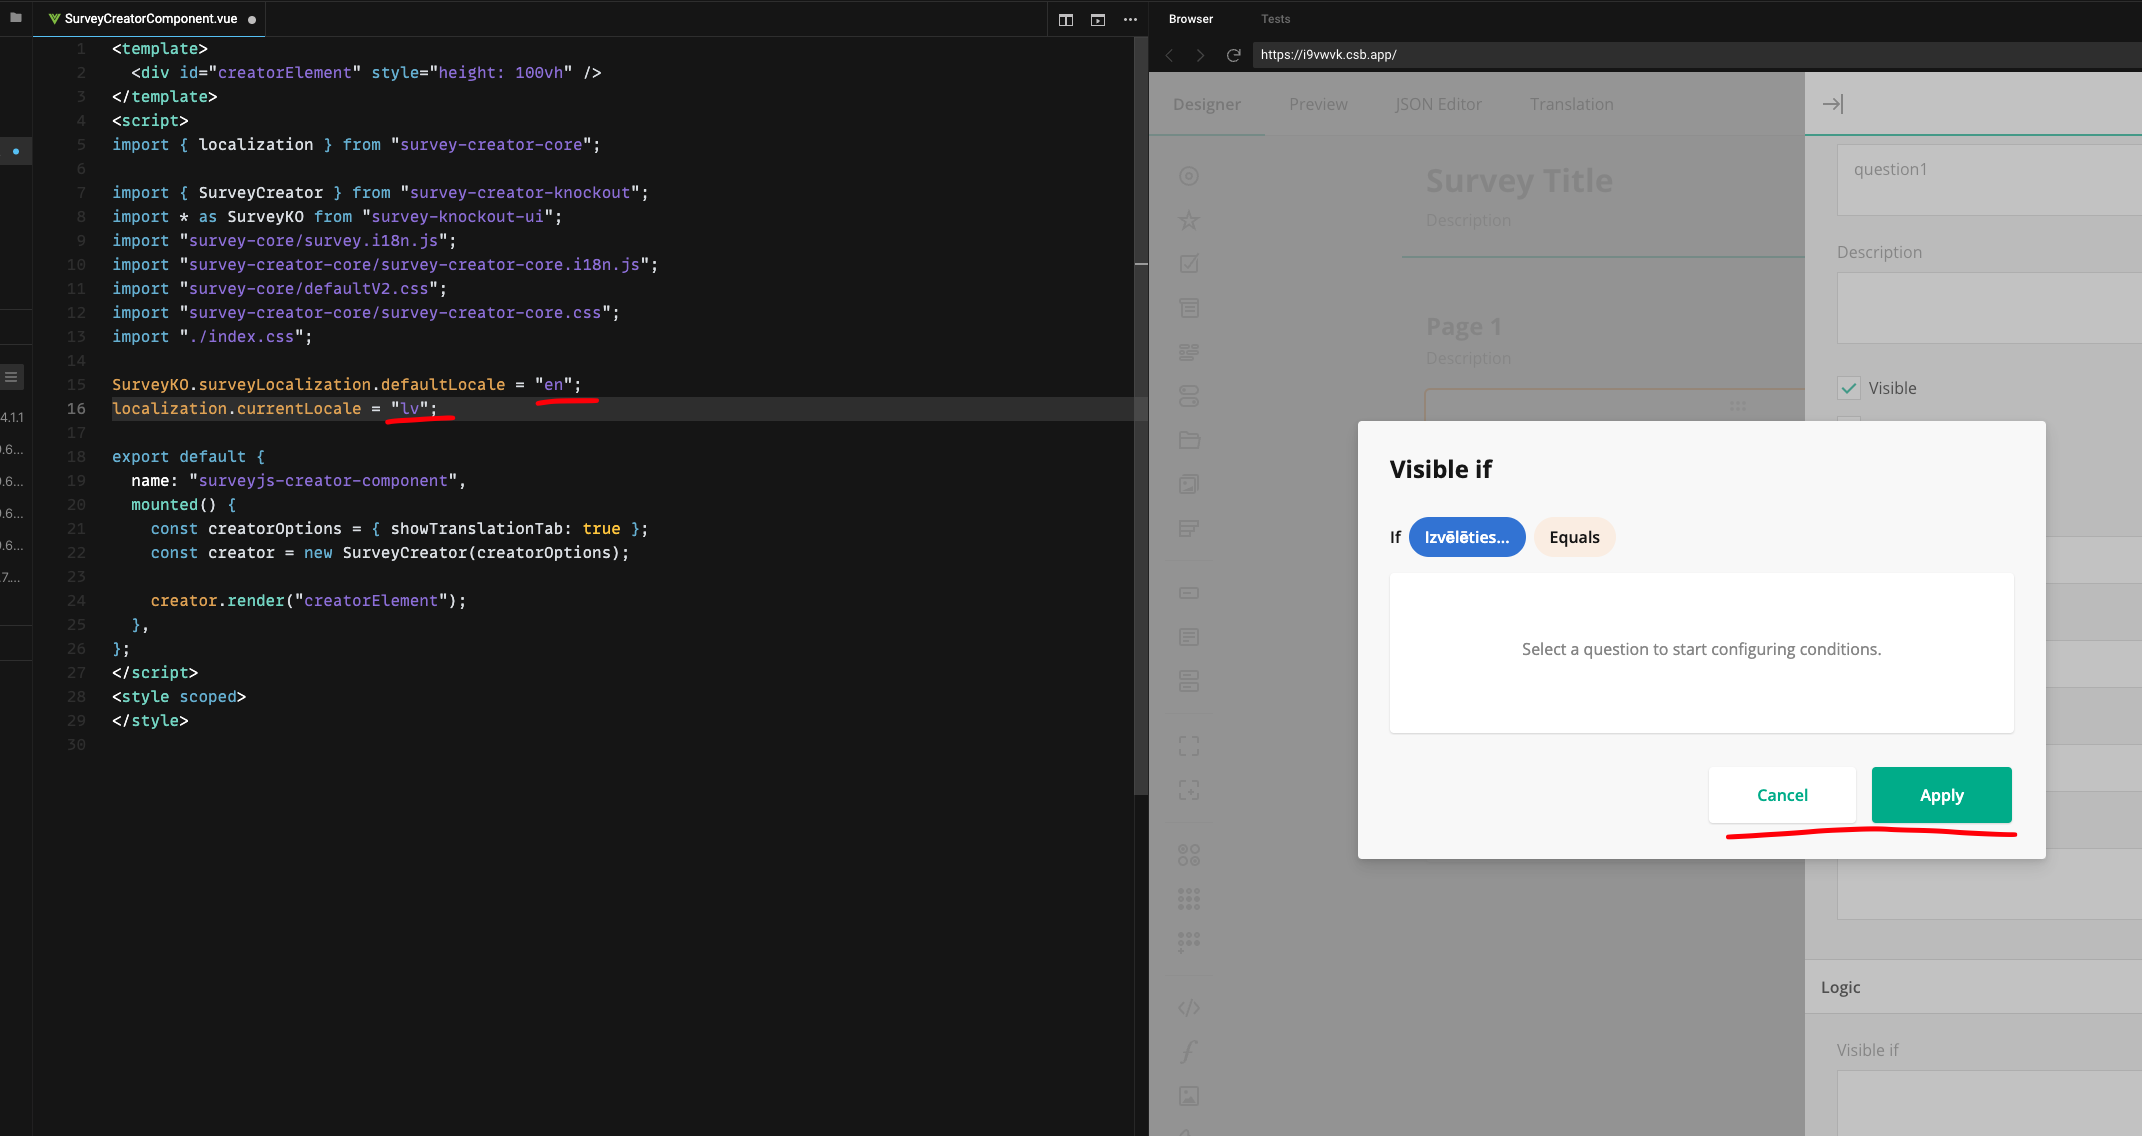Open the Tests tab

click(x=1275, y=18)
